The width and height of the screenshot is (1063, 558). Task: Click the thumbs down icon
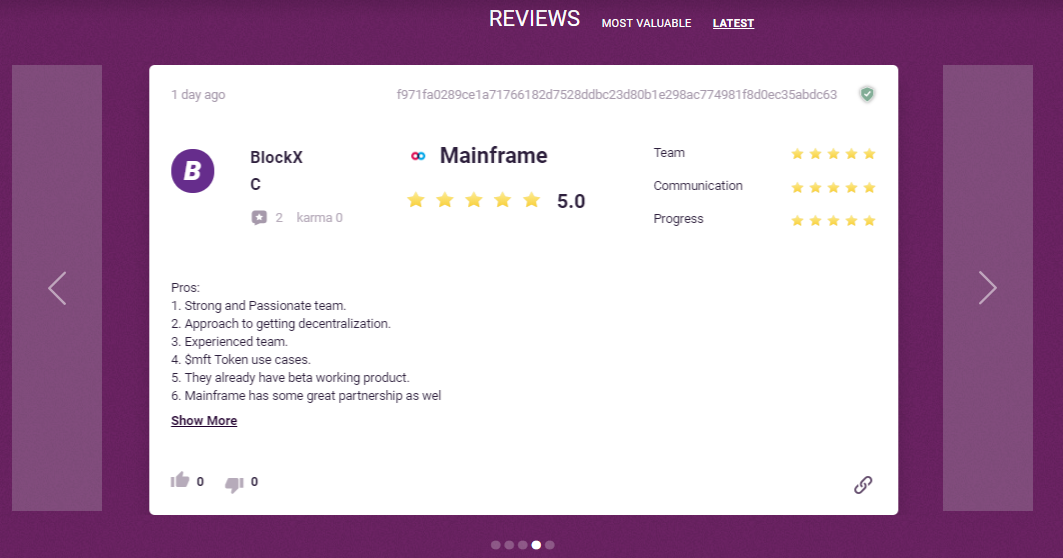click(x=235, y=483)
